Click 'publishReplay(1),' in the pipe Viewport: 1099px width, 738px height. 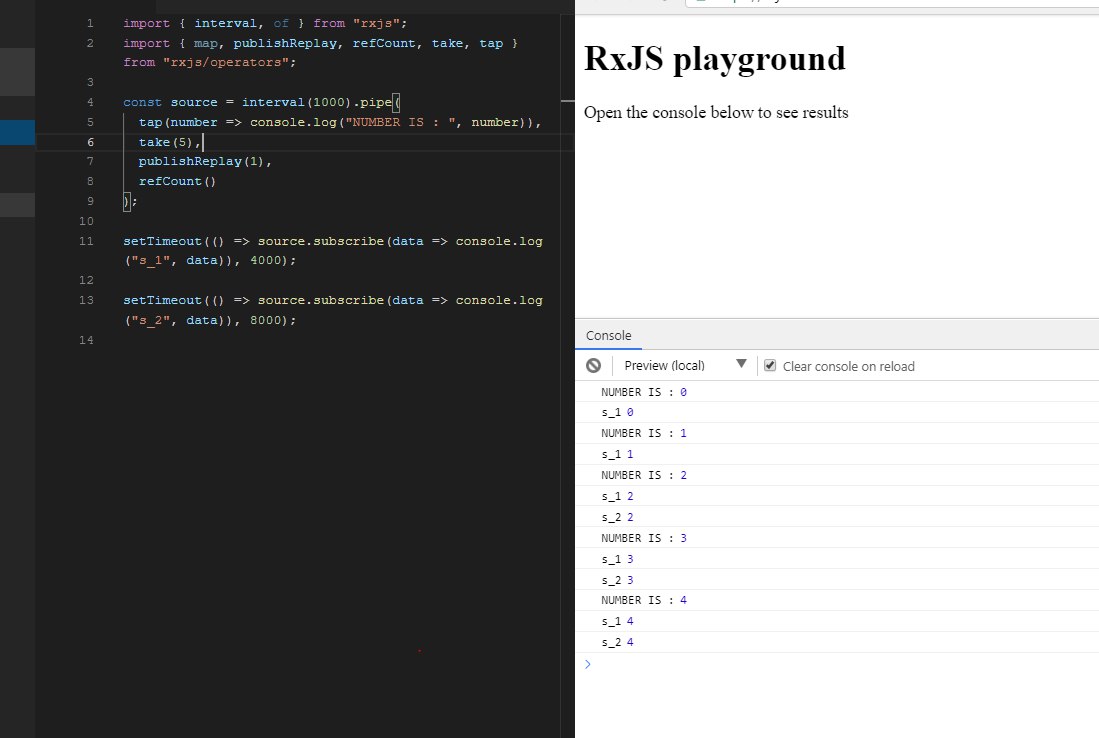[x=205, y=161]
